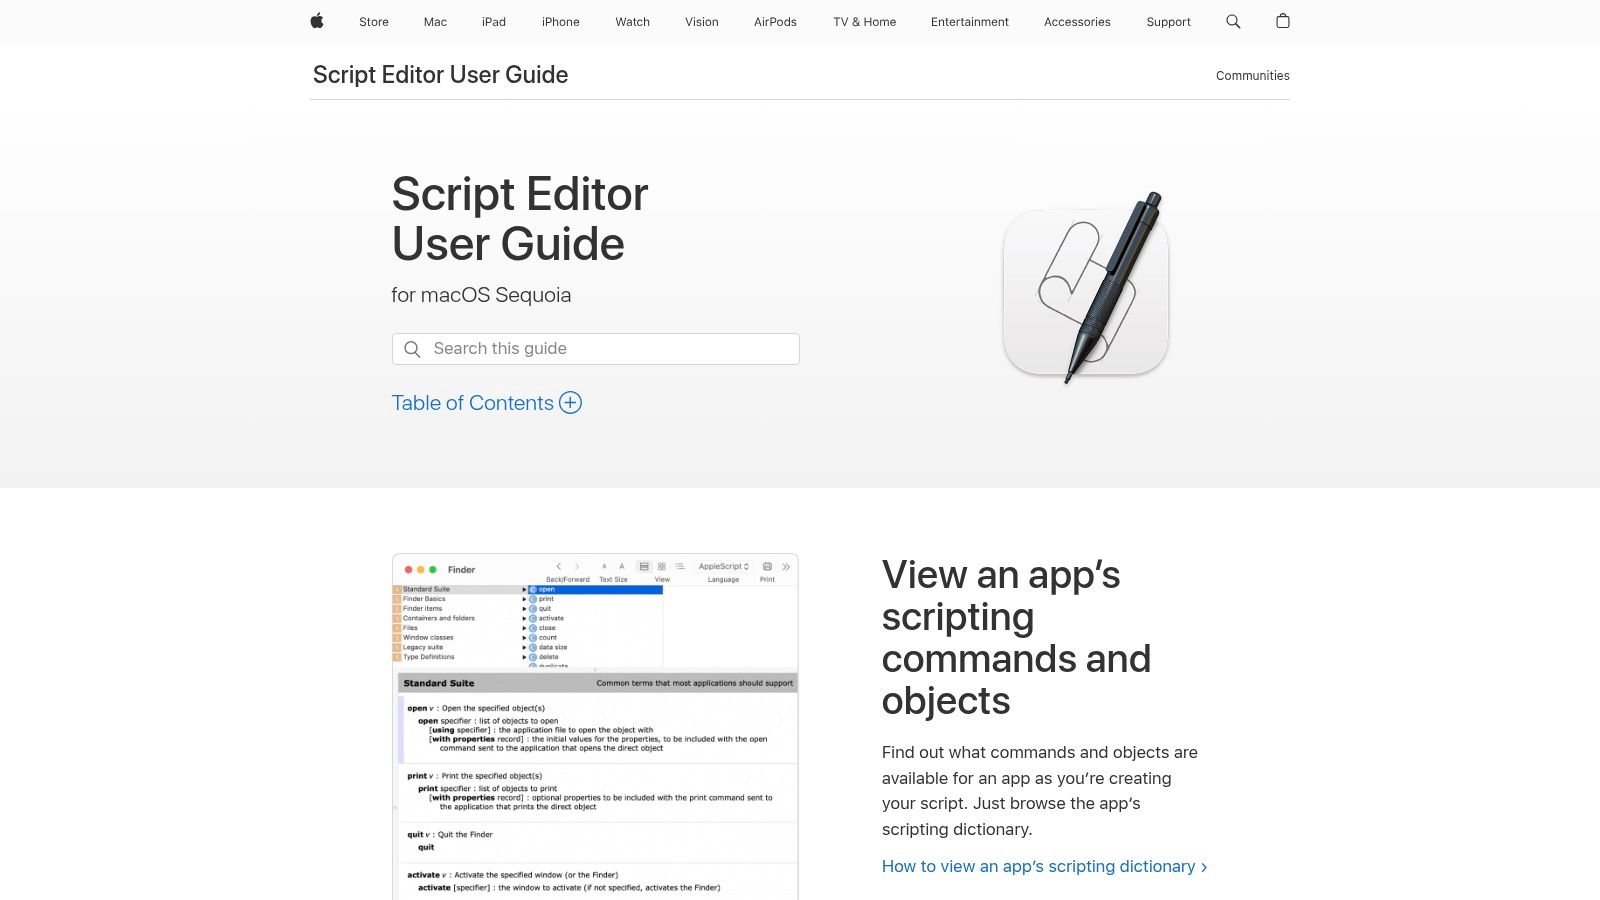This screenshot has height=900, width=1600.
Task: Open the AirPods menu
Action: pyautogui.click(x=775, y=22)
